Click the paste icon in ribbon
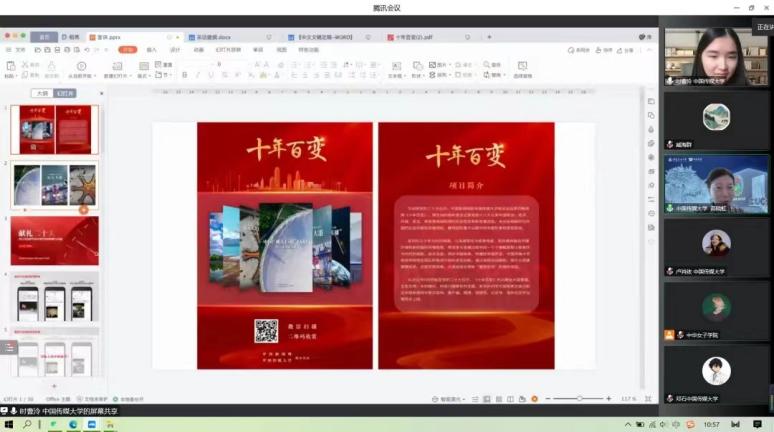 coord(10,67)
